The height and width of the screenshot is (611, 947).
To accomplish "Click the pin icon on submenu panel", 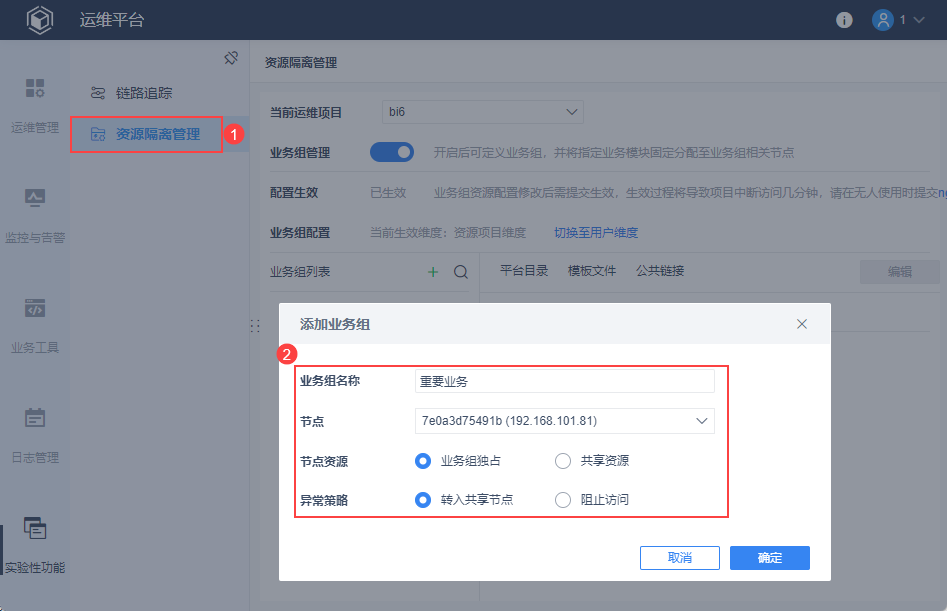I will [231, 58].
